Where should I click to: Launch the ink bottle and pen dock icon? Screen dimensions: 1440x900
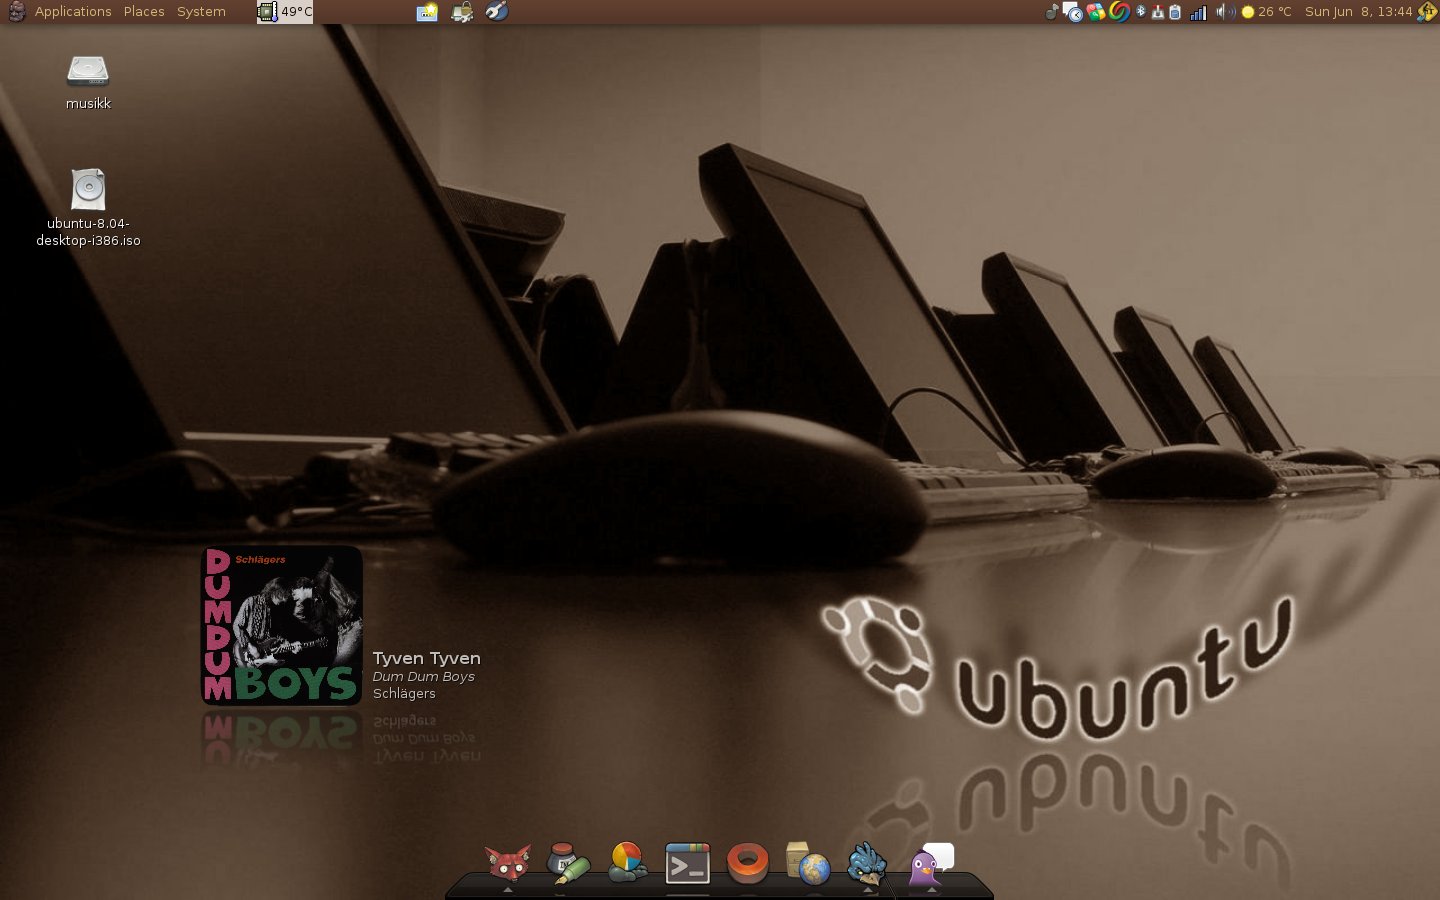(x=567, y=863)
